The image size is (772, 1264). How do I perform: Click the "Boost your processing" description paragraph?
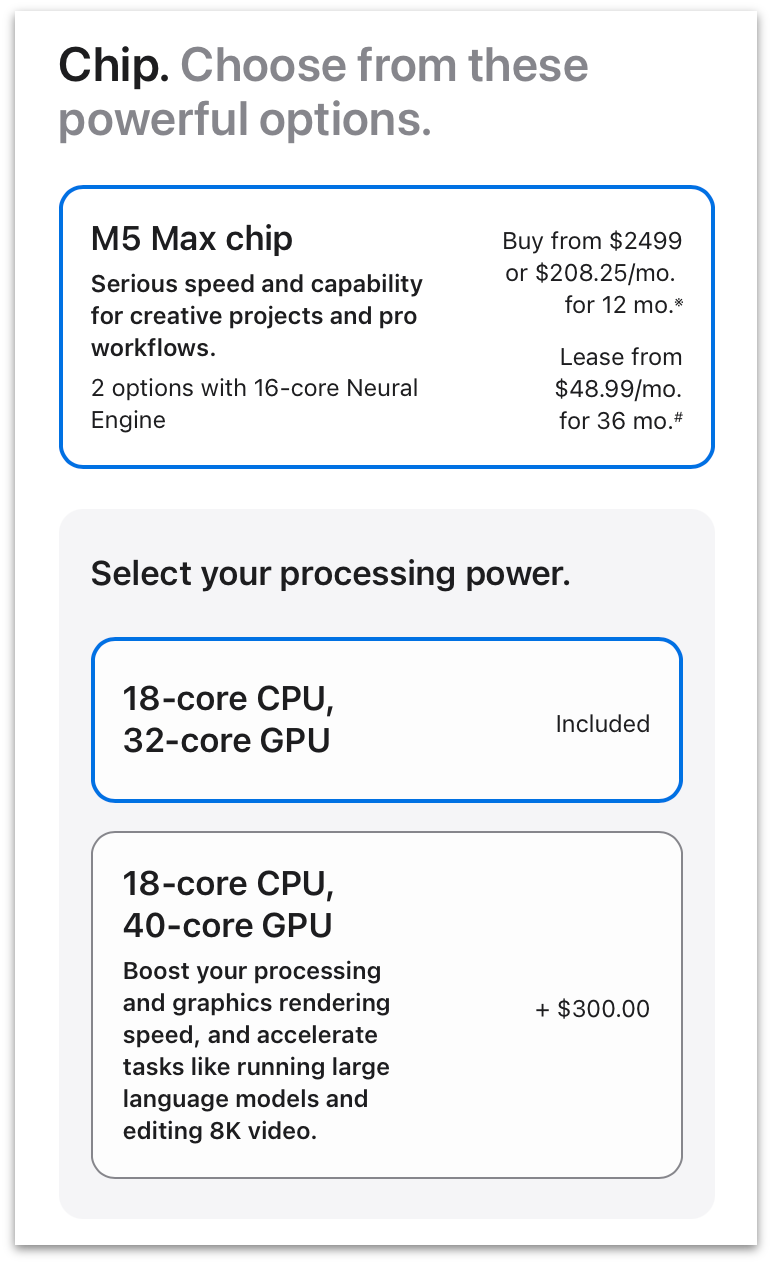tap(256, 1051)
